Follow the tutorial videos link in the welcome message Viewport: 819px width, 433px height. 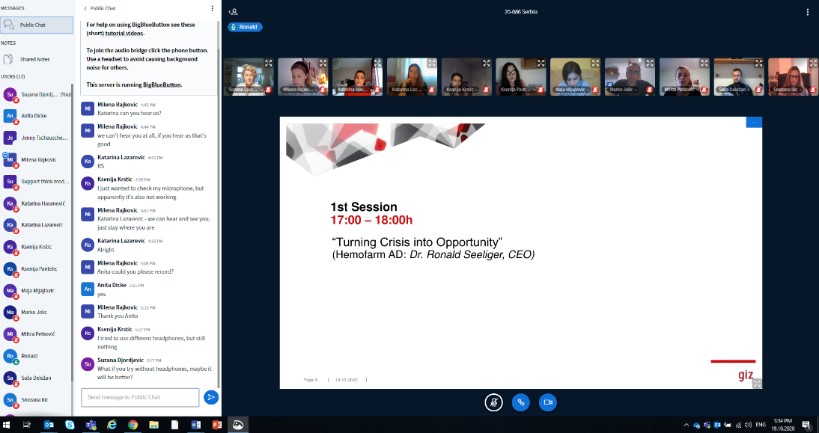124,33
